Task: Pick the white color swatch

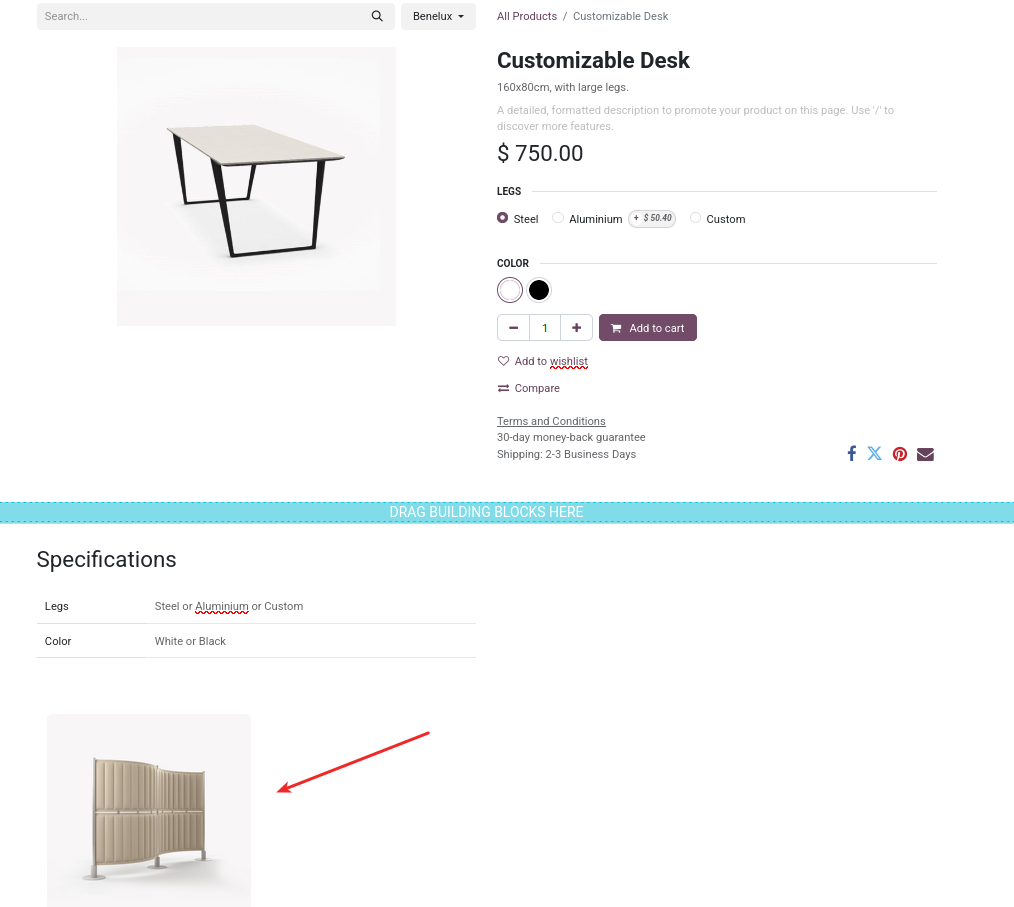Action: point(510,290)
